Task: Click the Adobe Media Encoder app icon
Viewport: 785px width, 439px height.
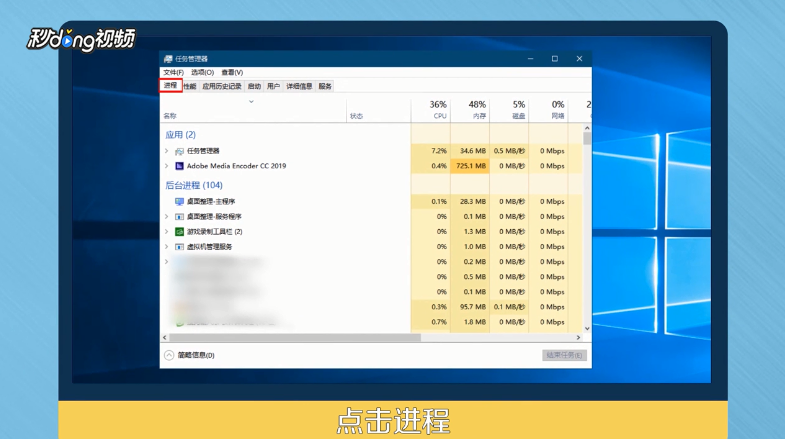Action: pyautogui.click(x=179, y=166)
